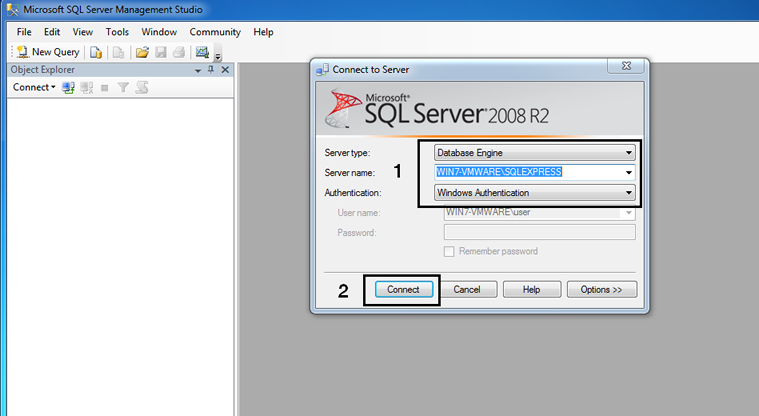Click the Save floppy disk icon
Viewport: 759px width, 416px height.
click(x=161, y=52)
